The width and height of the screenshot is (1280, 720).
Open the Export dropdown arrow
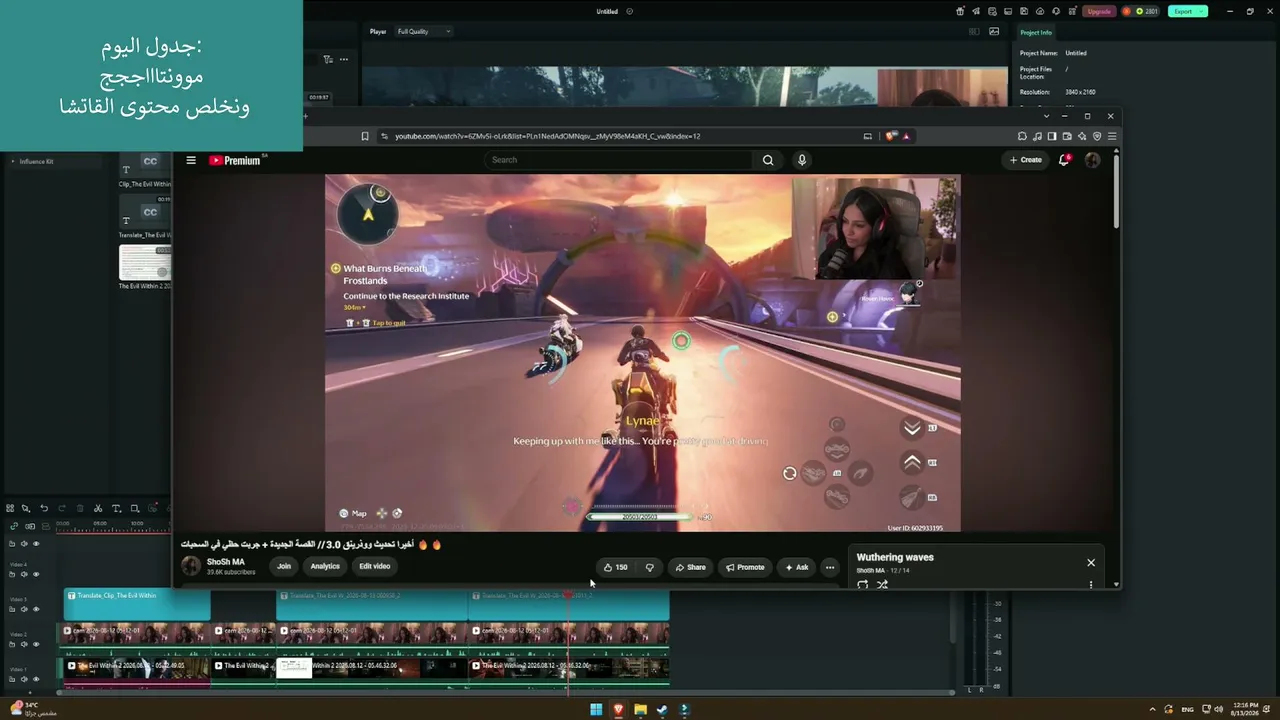tap(1201, 11)
